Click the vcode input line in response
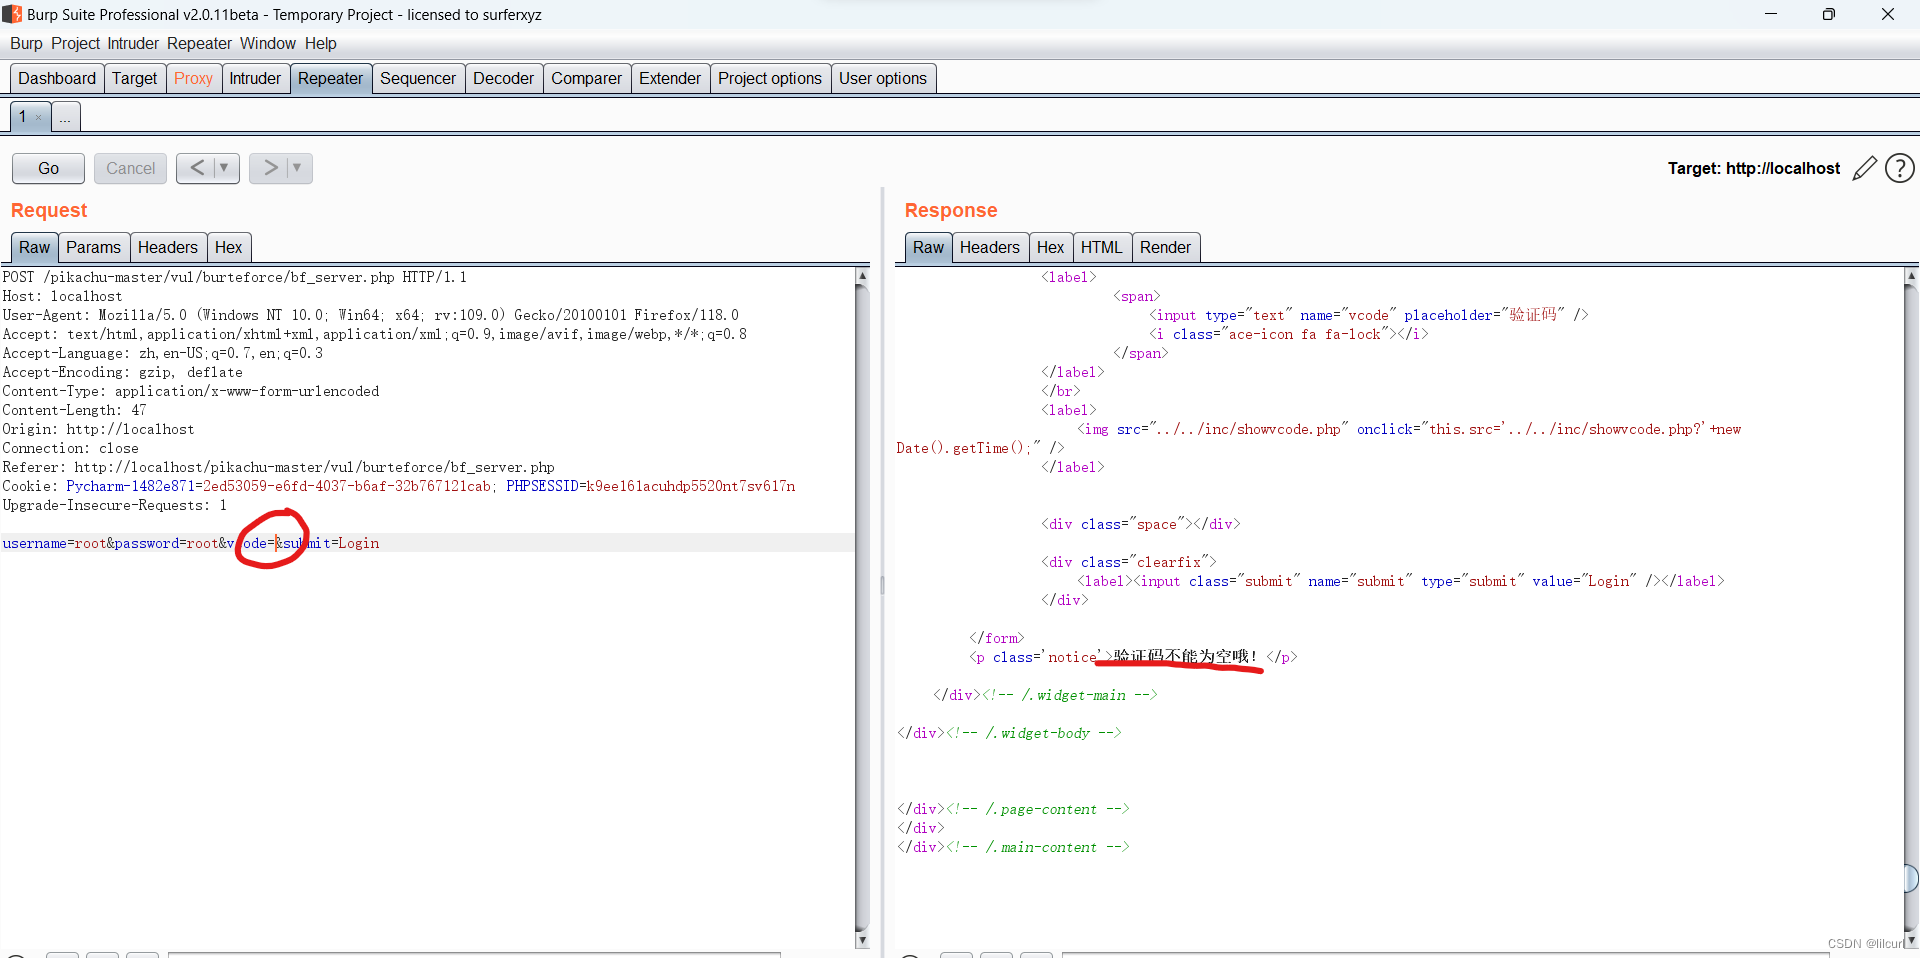 click(1368, 315)
